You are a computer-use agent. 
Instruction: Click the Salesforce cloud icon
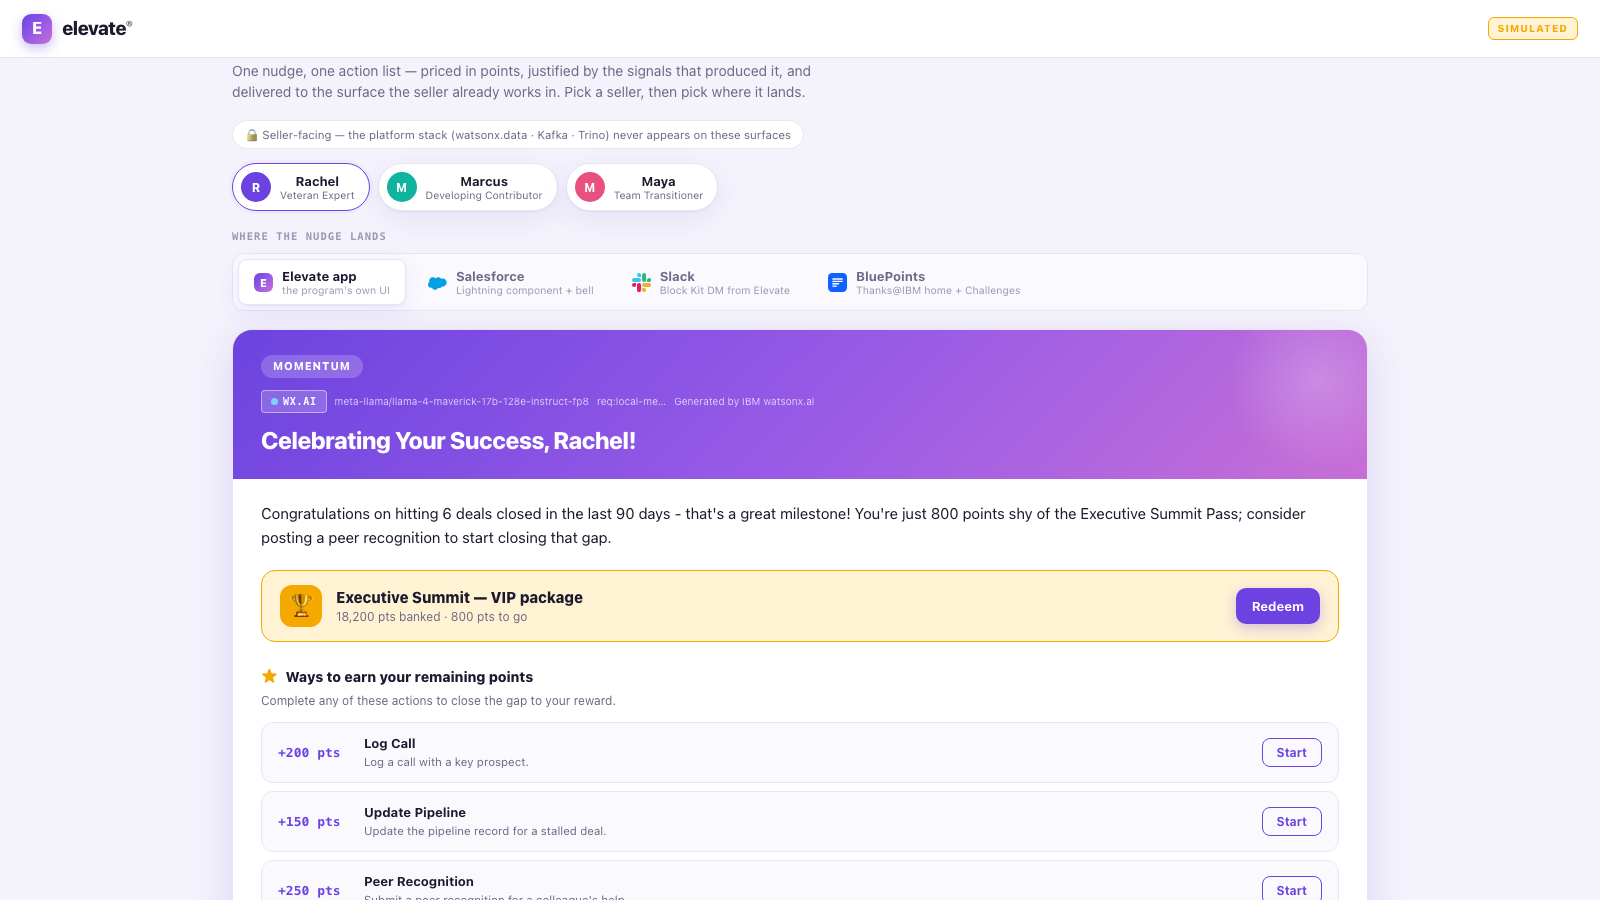coord(437,283)
